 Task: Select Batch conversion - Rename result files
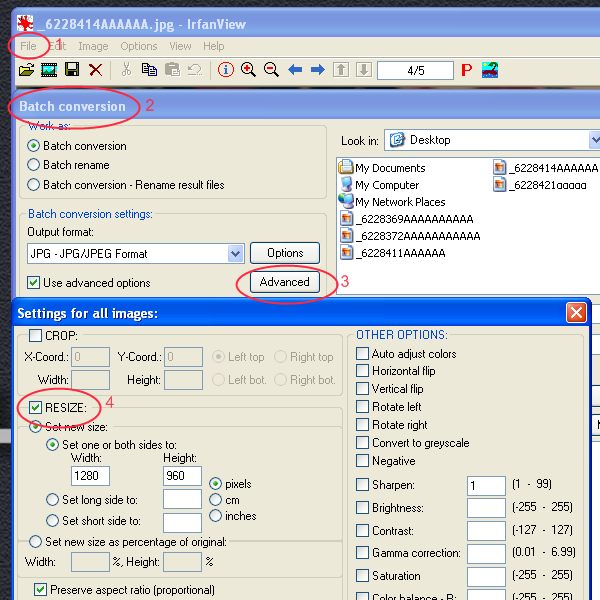[34, 185]
